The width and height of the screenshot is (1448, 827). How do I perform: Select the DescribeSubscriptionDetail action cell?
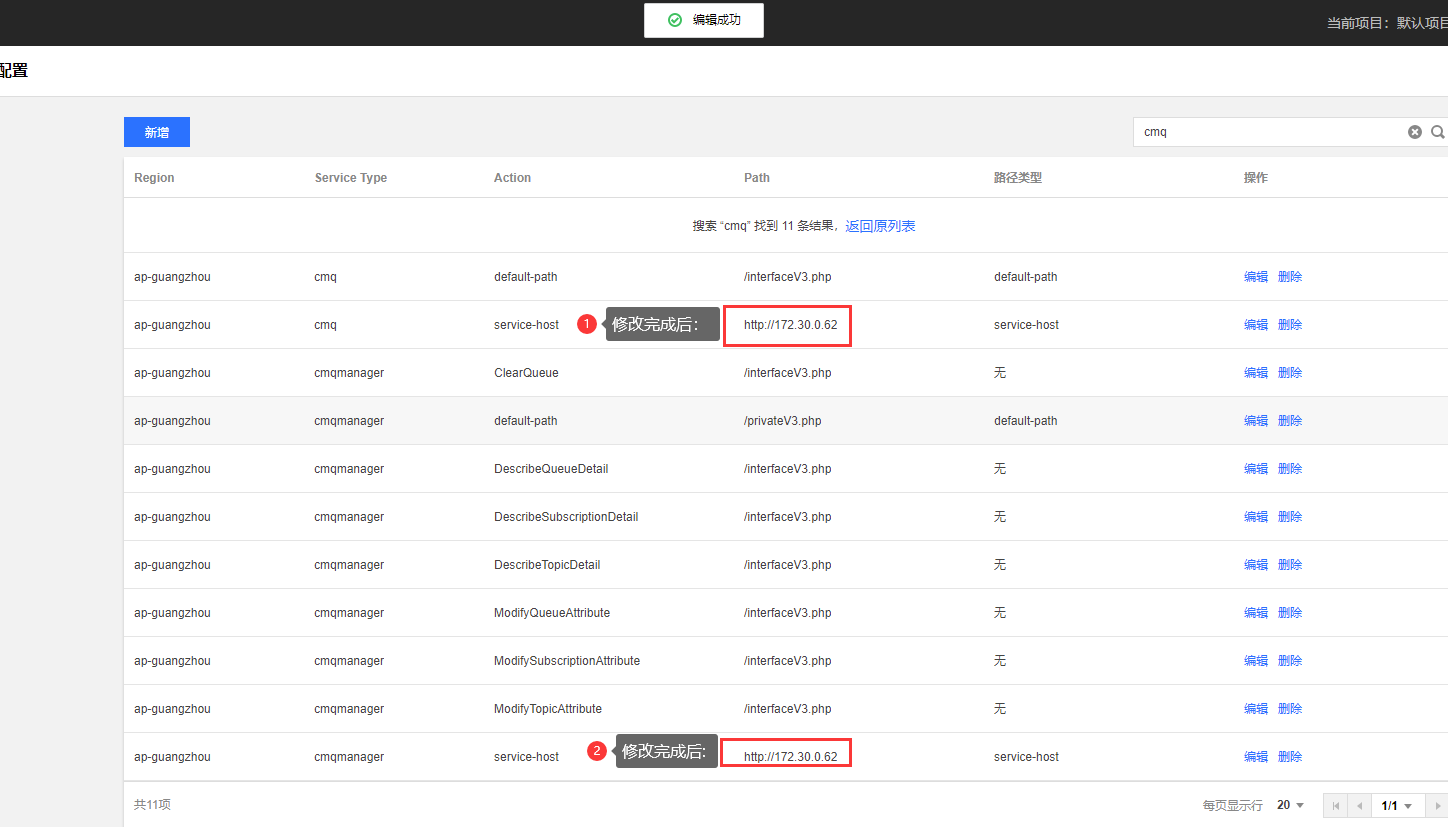tap(566, 517)
